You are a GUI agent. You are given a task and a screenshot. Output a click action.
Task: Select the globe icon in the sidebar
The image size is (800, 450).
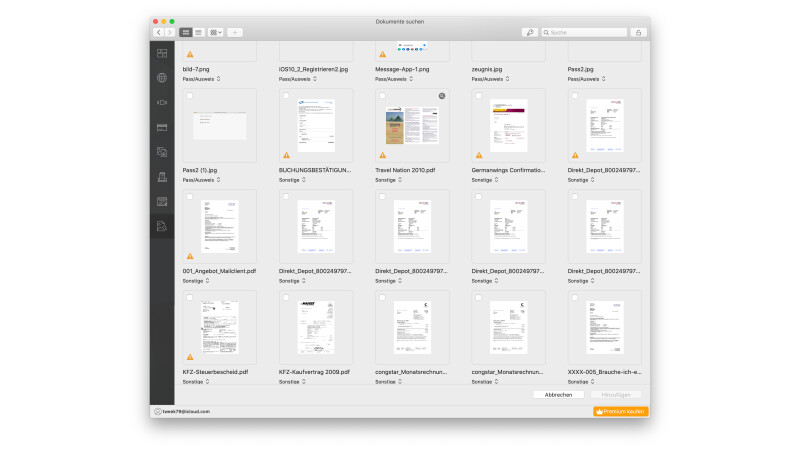coord(161,78)
